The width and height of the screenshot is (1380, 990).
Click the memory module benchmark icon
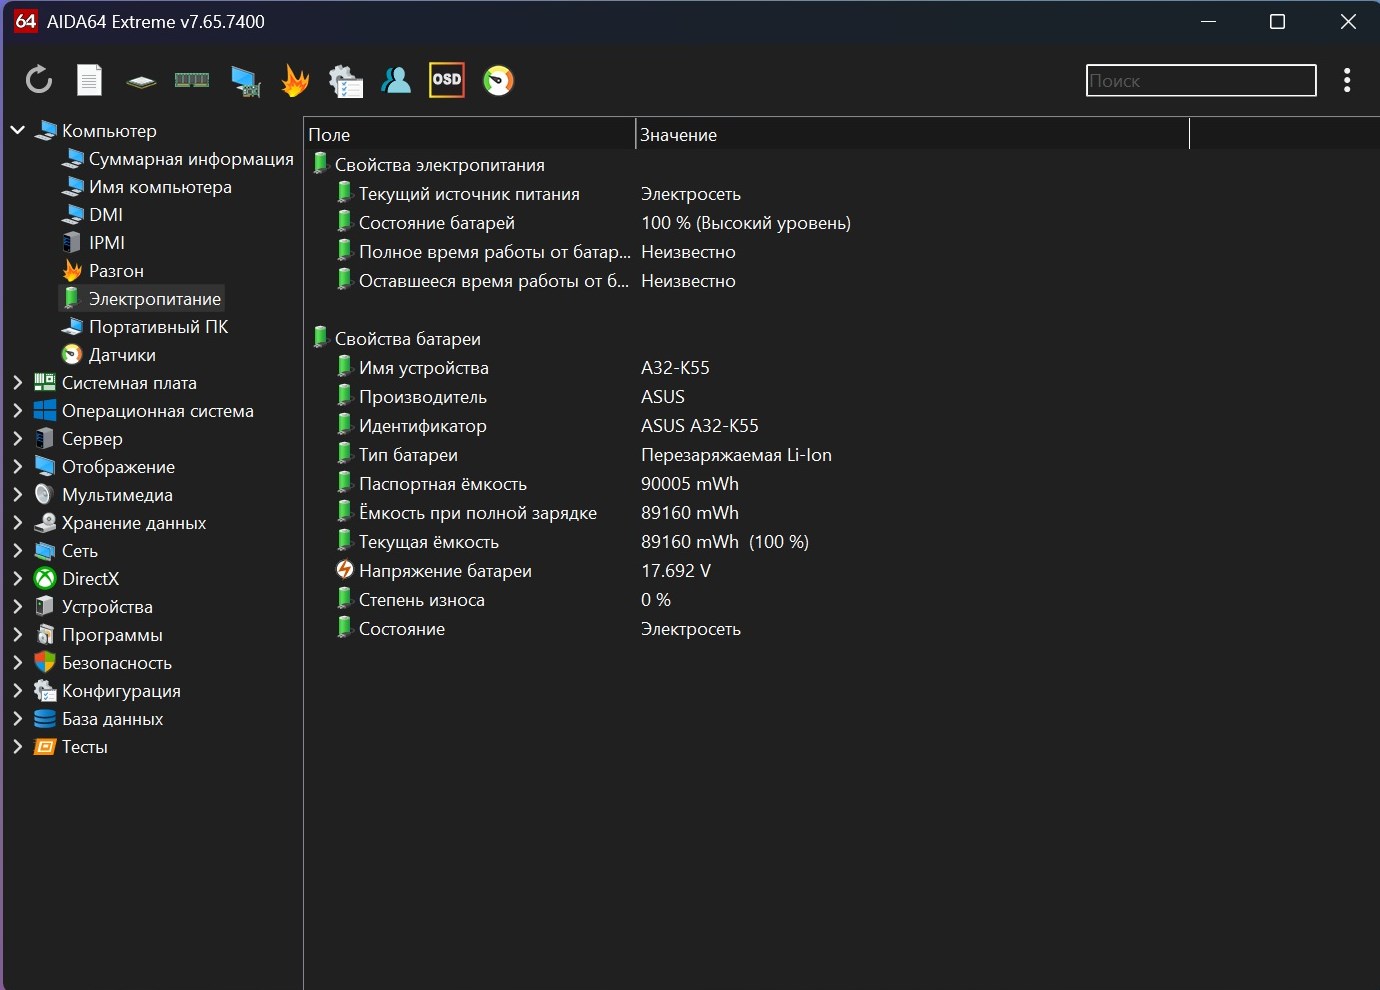click(192, 80)
